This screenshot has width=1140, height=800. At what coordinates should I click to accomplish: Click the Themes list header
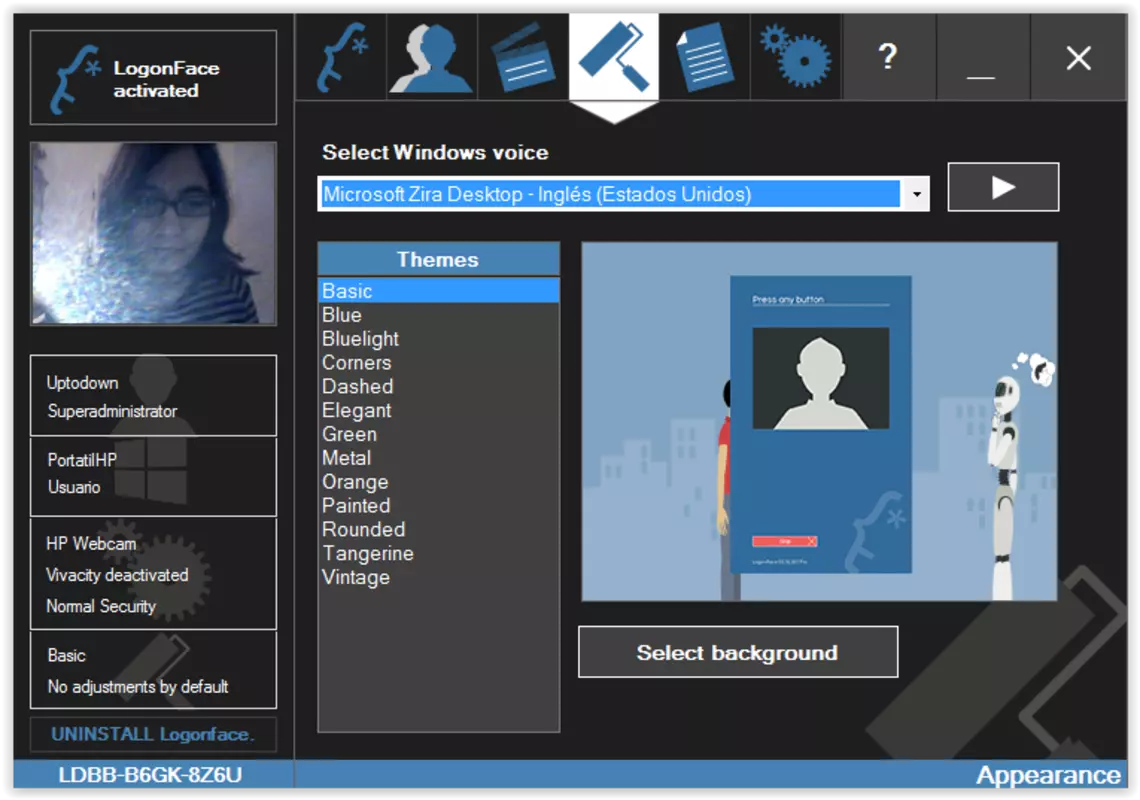[438, 260]
